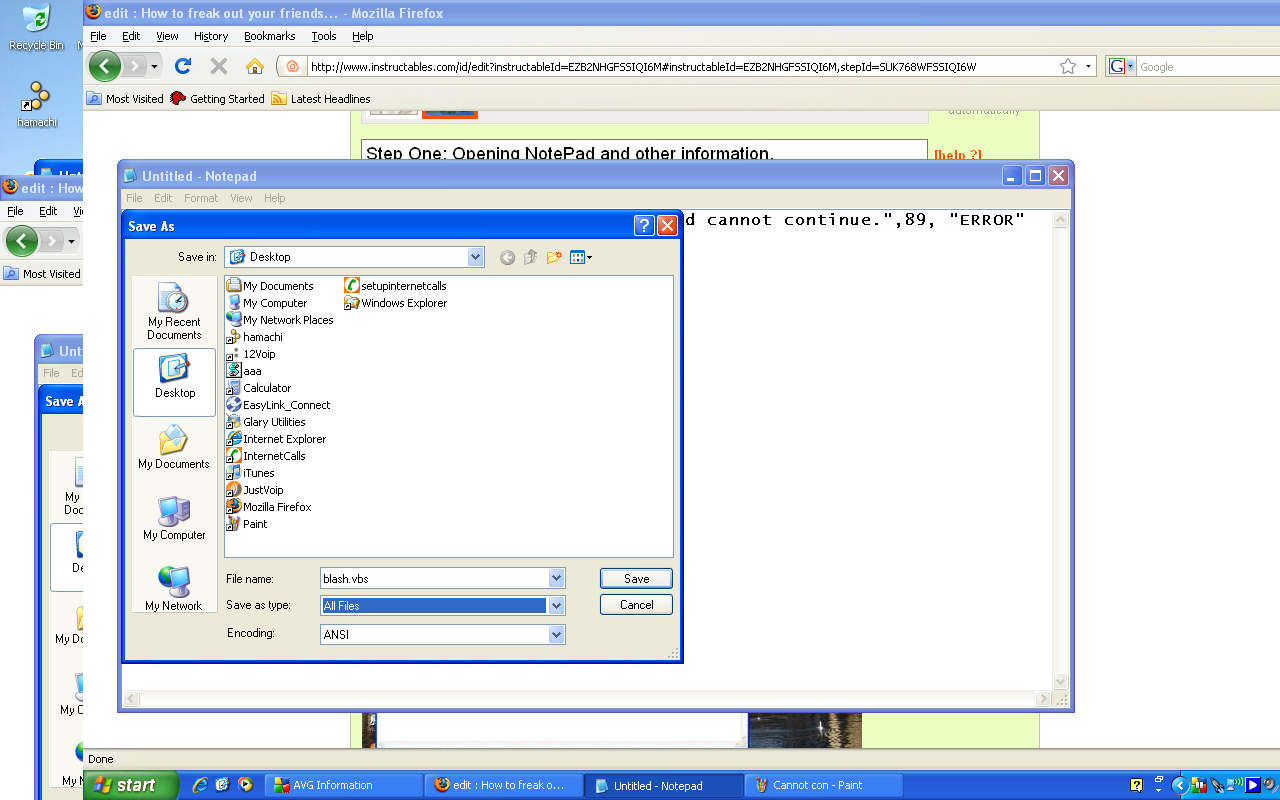Open Firefox back history dropdown arrow
Screen dimensions: 1280x800
154,67
